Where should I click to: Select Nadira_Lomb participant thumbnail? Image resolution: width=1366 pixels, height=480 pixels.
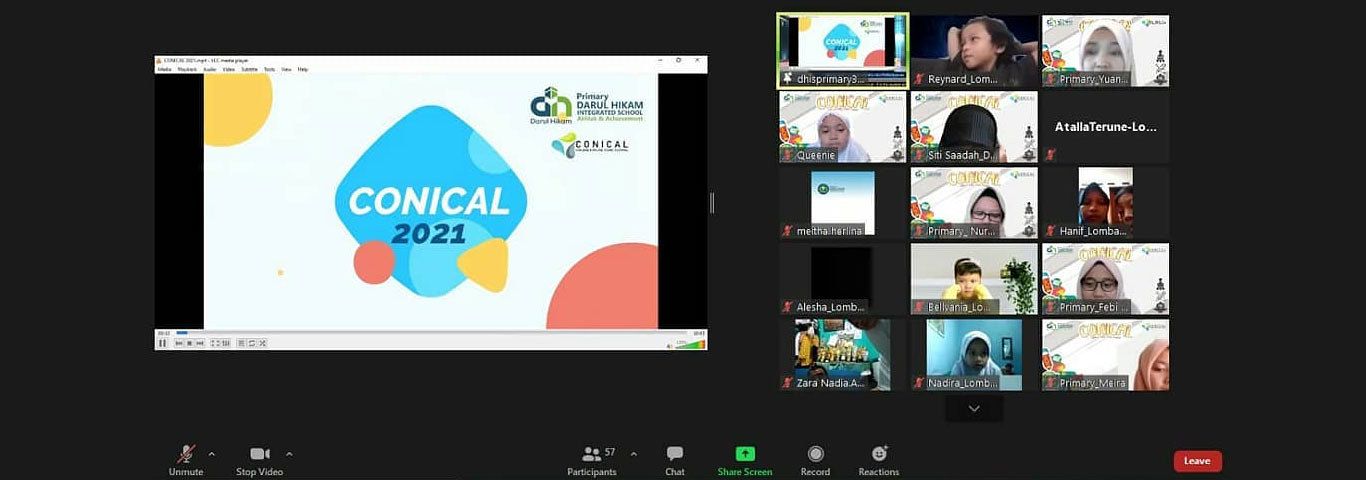(x=974, y=355)
